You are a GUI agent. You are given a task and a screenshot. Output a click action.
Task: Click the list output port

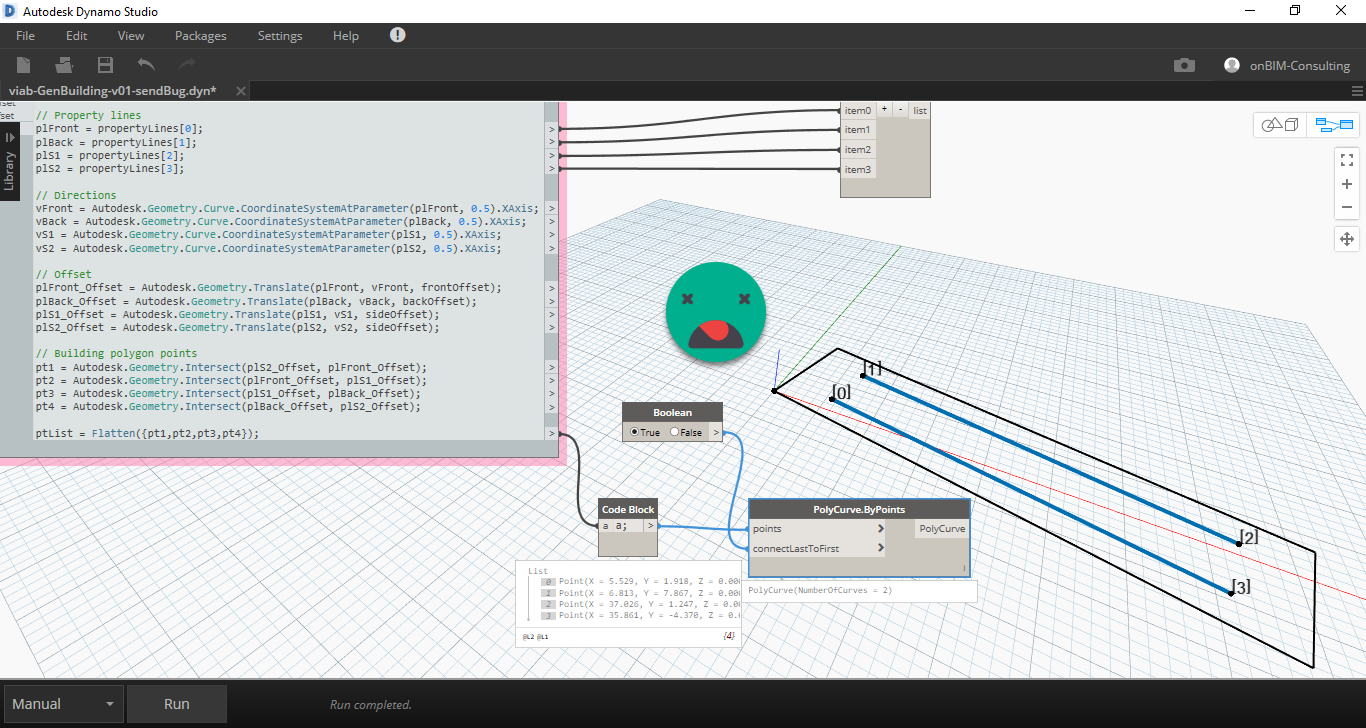pos(919,110)
